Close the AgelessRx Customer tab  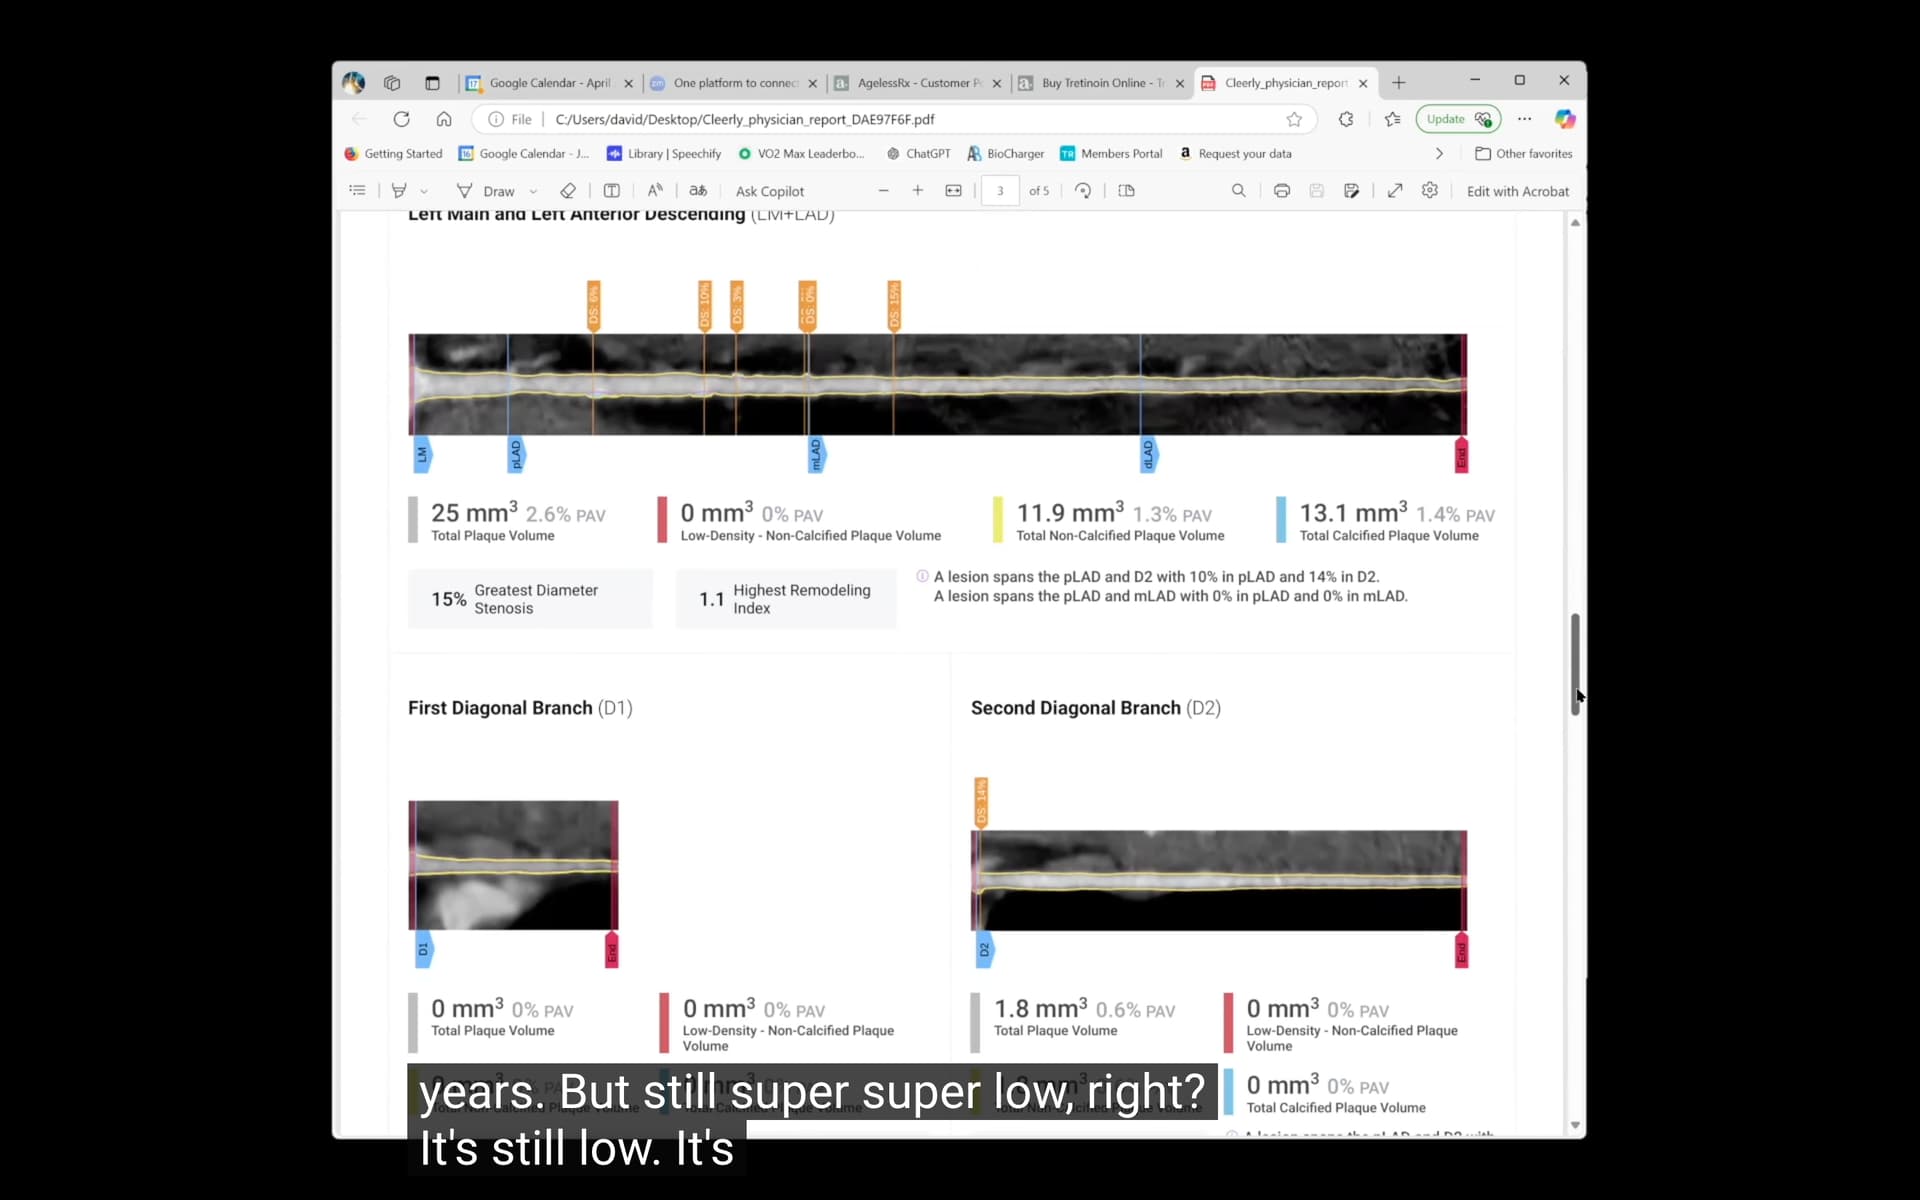tap(996, 84)
